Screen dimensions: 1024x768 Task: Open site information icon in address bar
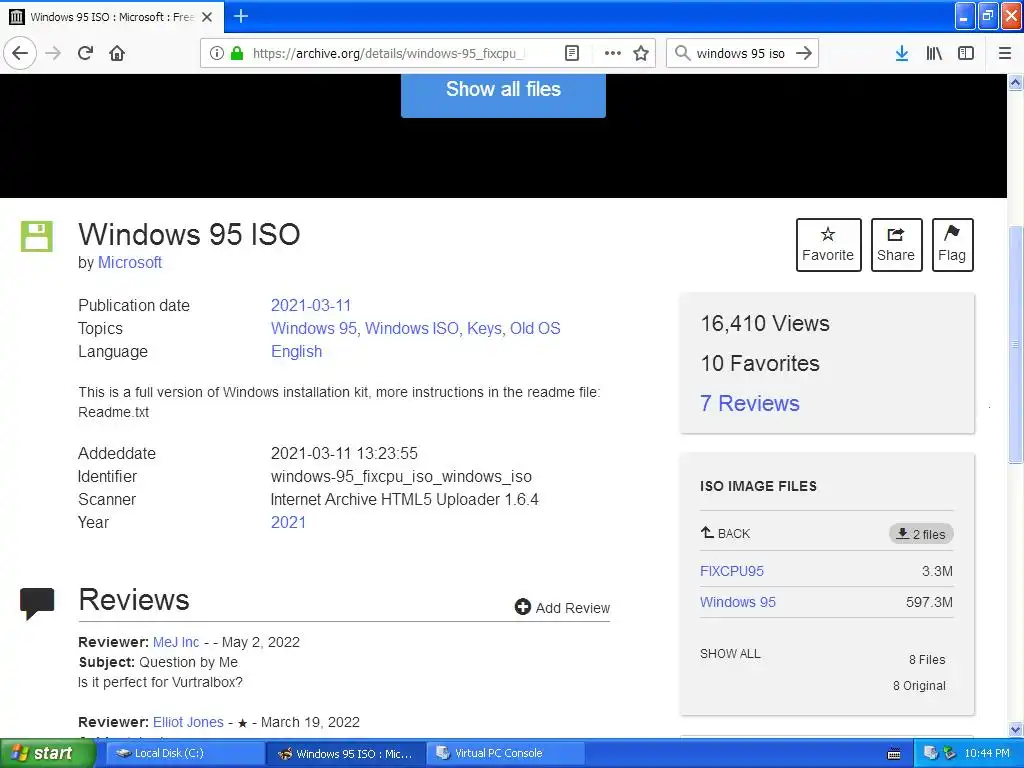click(x=216, y=54)
